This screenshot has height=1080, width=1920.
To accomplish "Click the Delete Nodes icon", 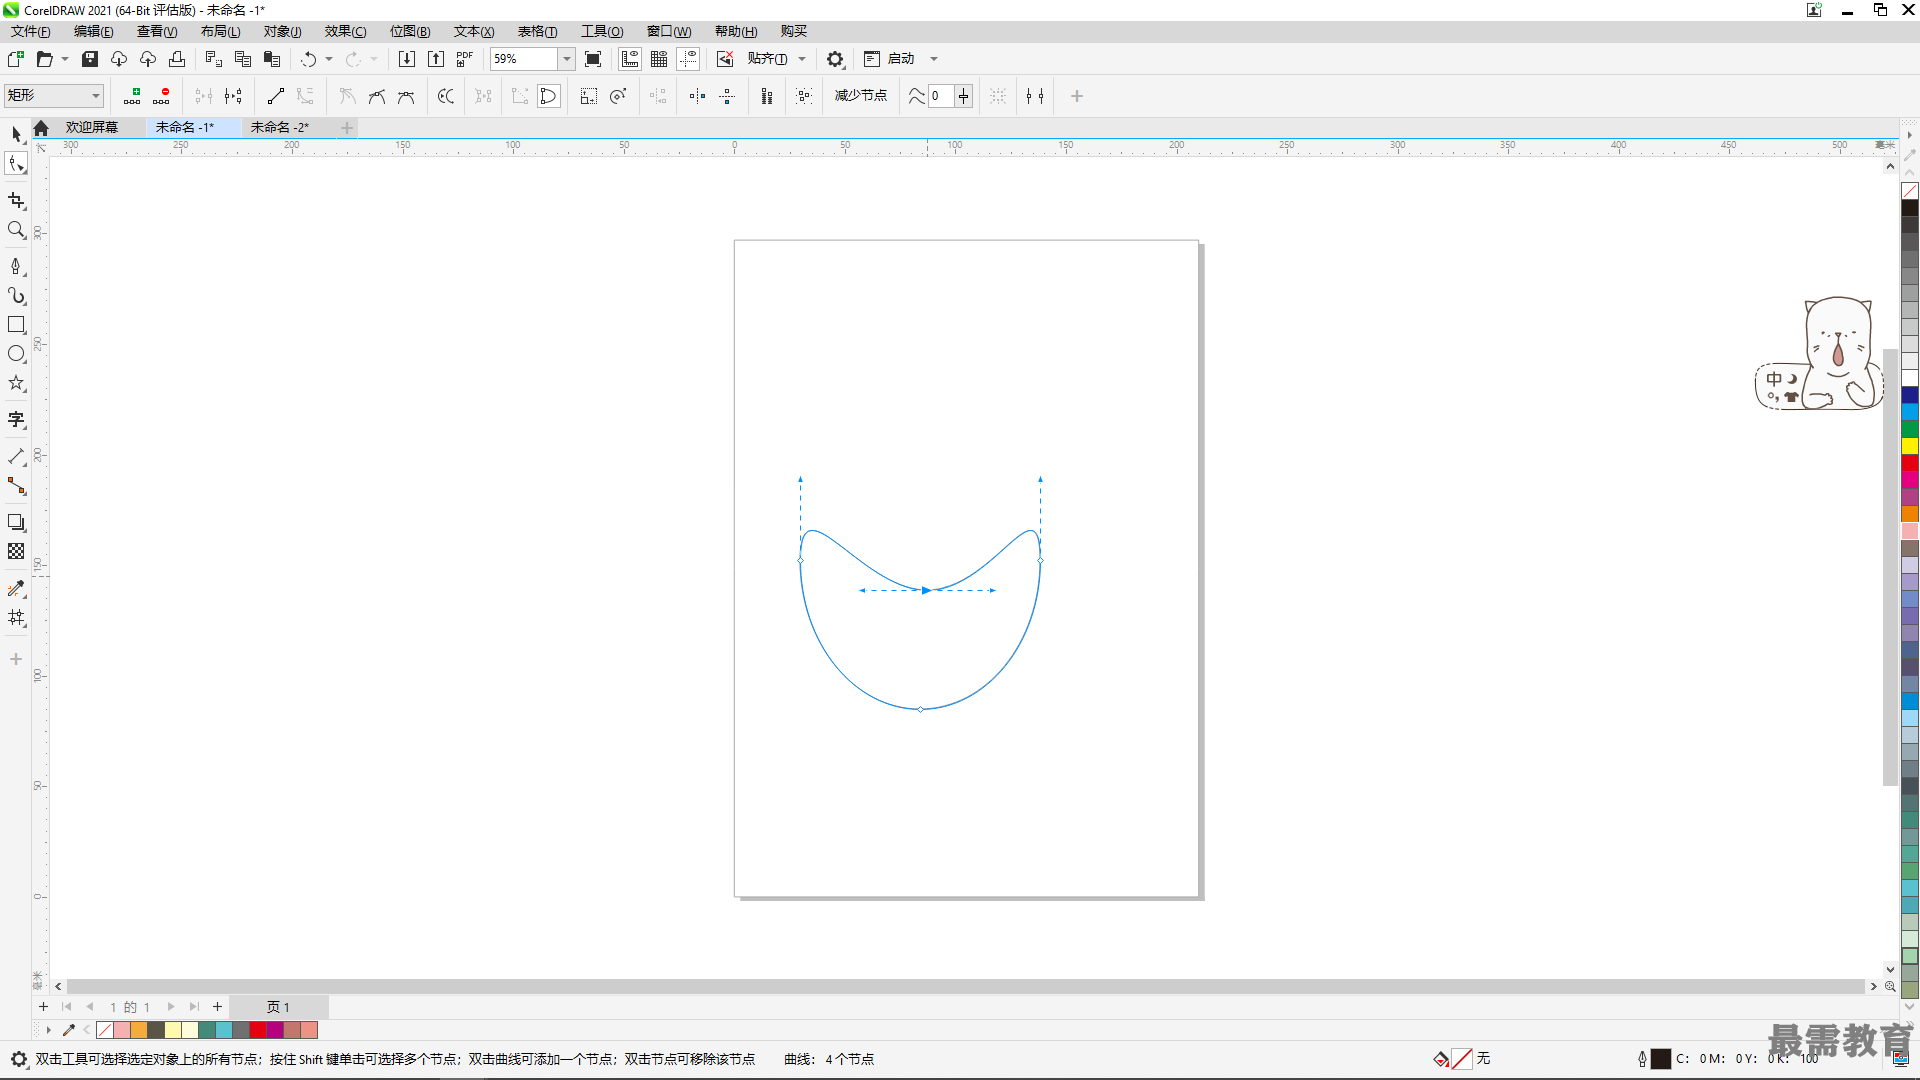I will tap(161, 96).
